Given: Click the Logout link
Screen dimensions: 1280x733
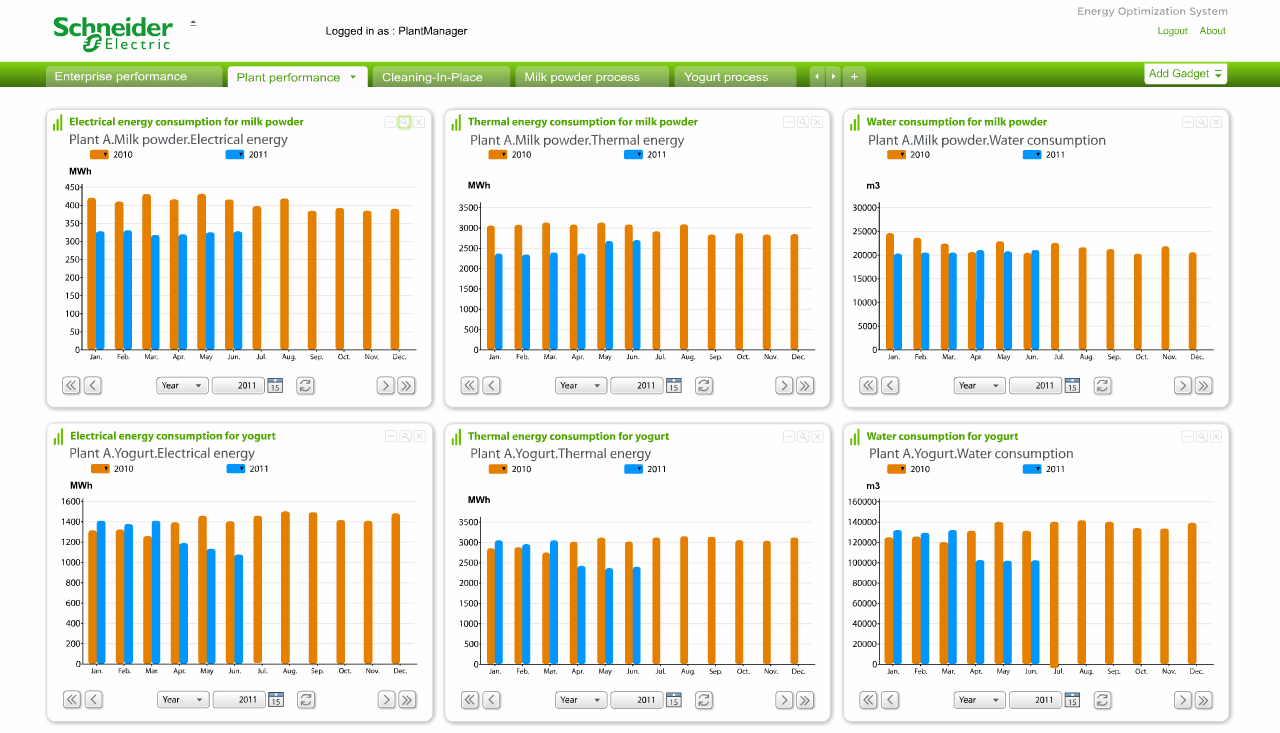Looking at the screenshot, I should click(x=1172, y=31).
